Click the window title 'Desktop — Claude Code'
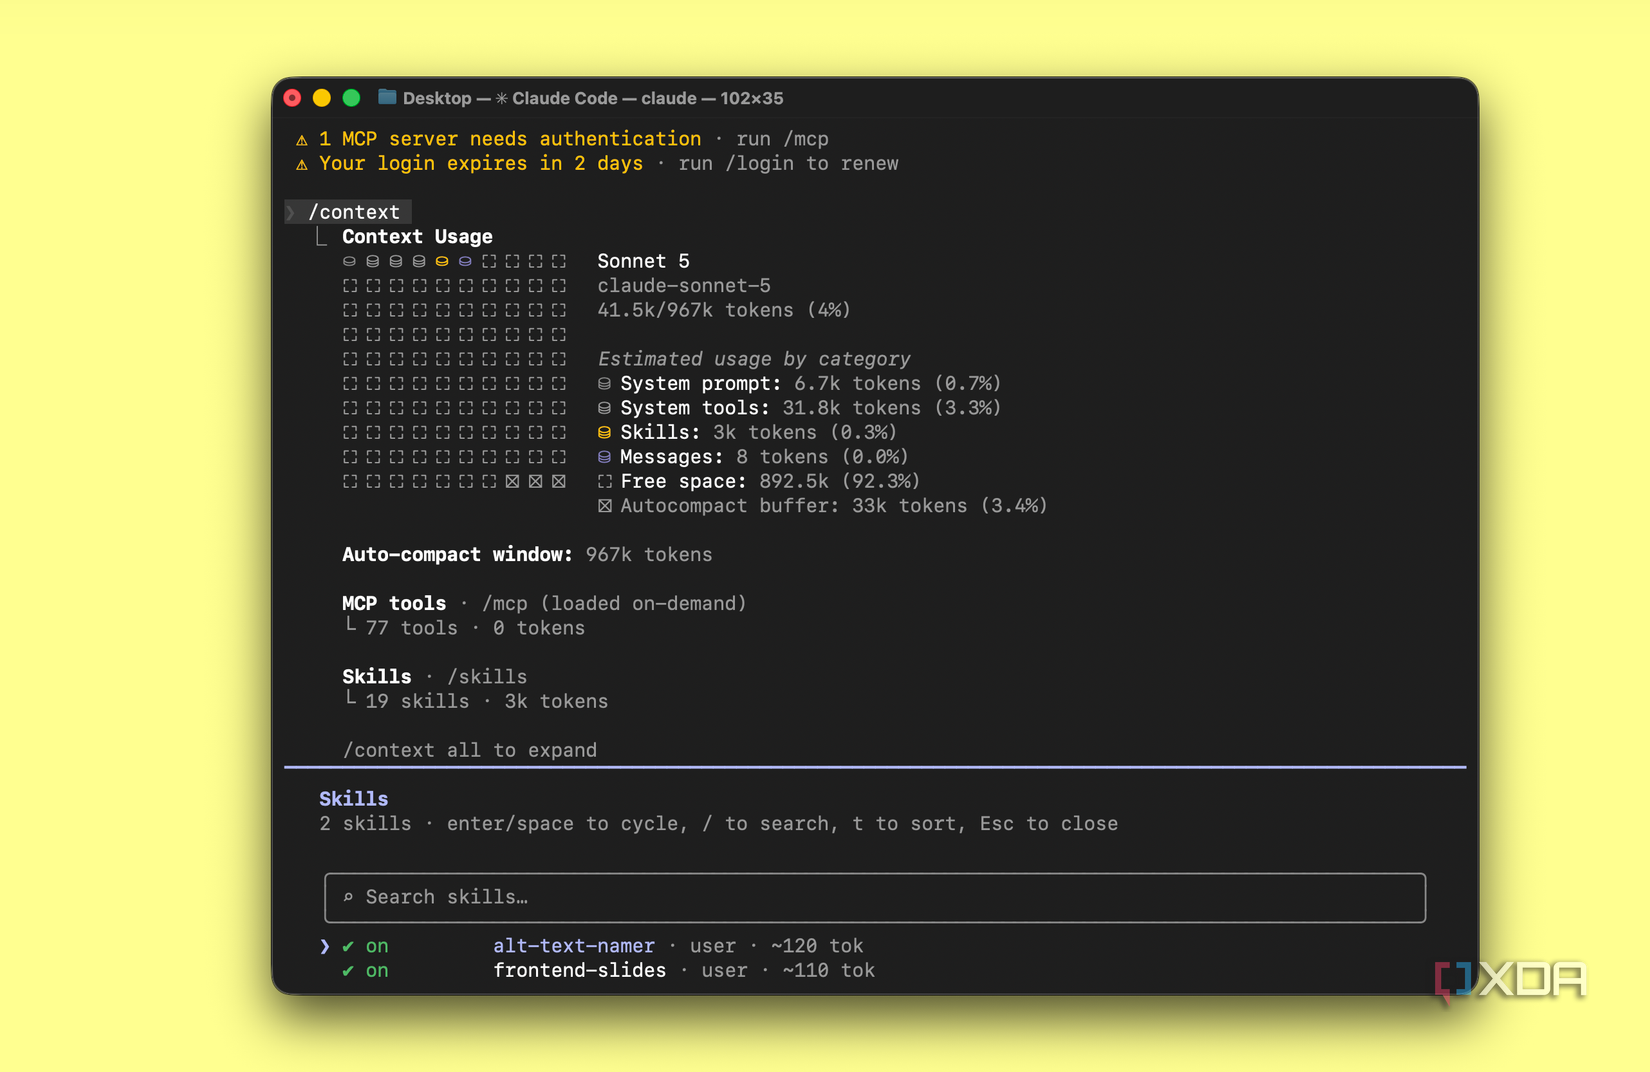 pyautogui.click(x=593, y=98)
